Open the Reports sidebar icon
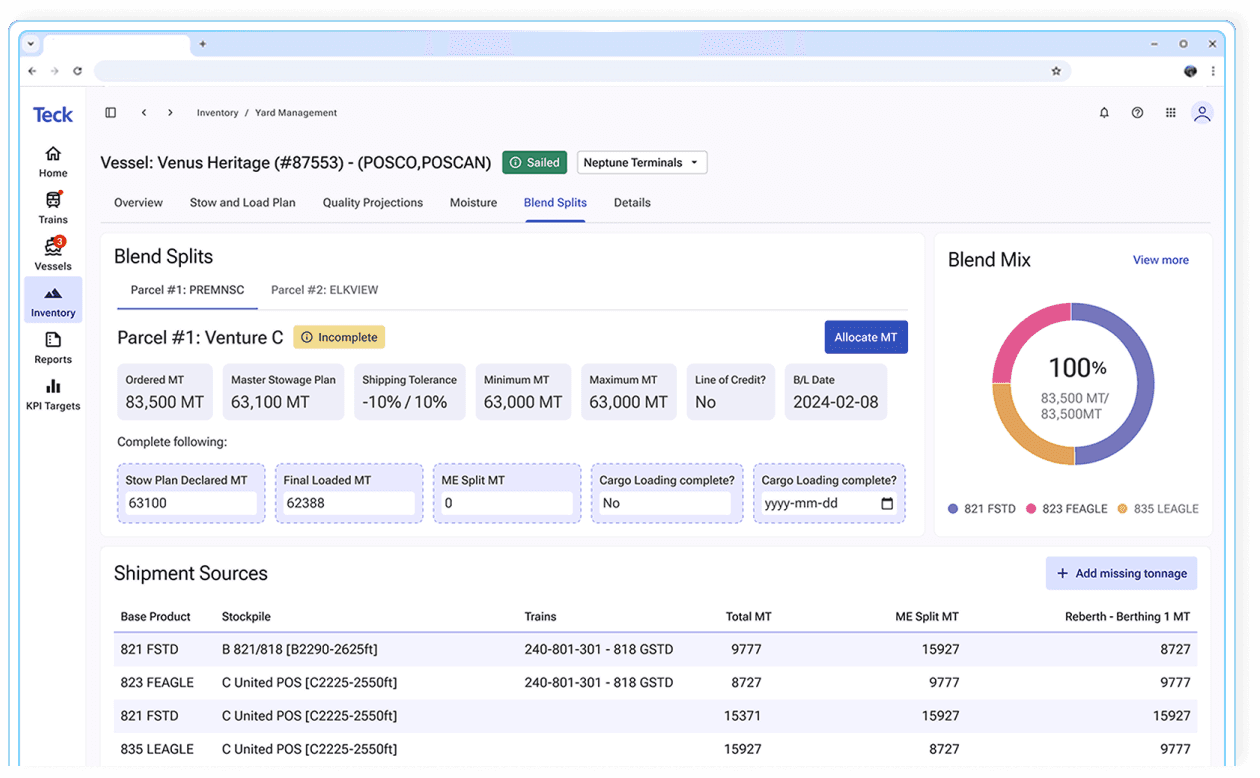Screen dimensions: 1260x778 pyautogui.click(x=53, y=347)
